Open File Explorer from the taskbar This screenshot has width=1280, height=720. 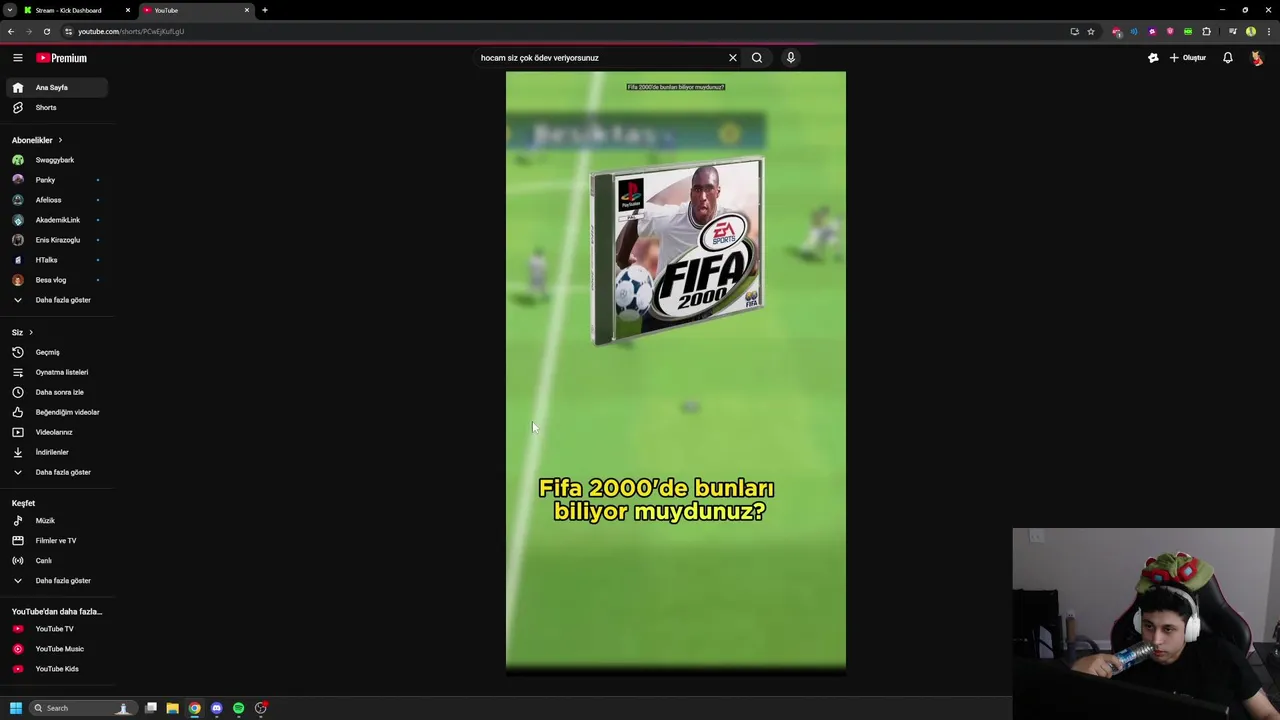click(172, 708)
